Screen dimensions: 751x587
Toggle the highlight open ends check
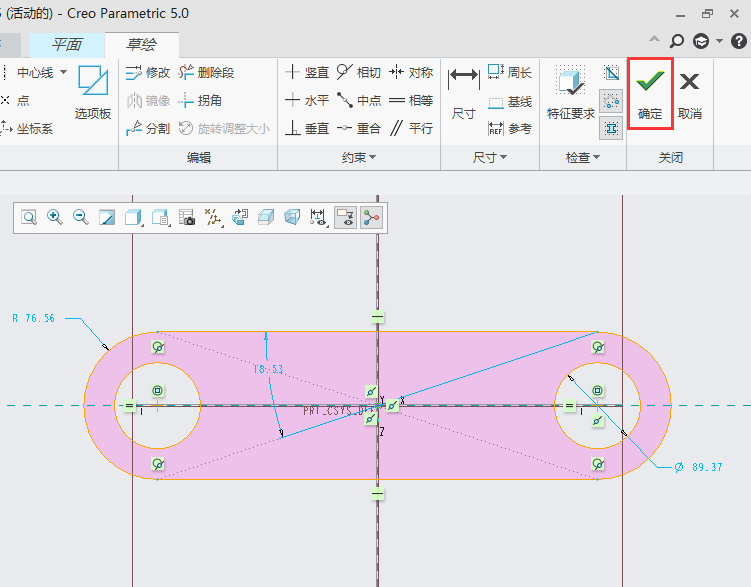pos(612,100)
